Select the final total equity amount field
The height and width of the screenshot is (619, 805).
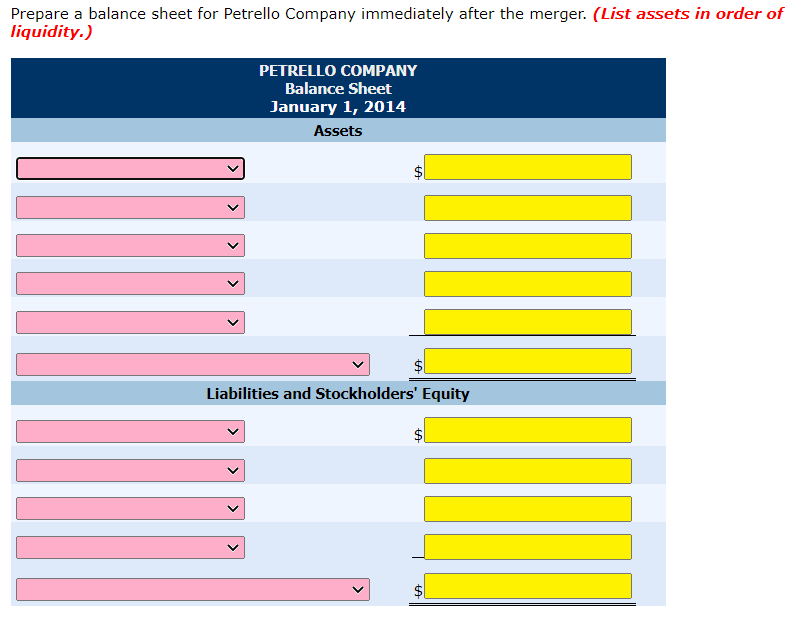click(528, 586)
